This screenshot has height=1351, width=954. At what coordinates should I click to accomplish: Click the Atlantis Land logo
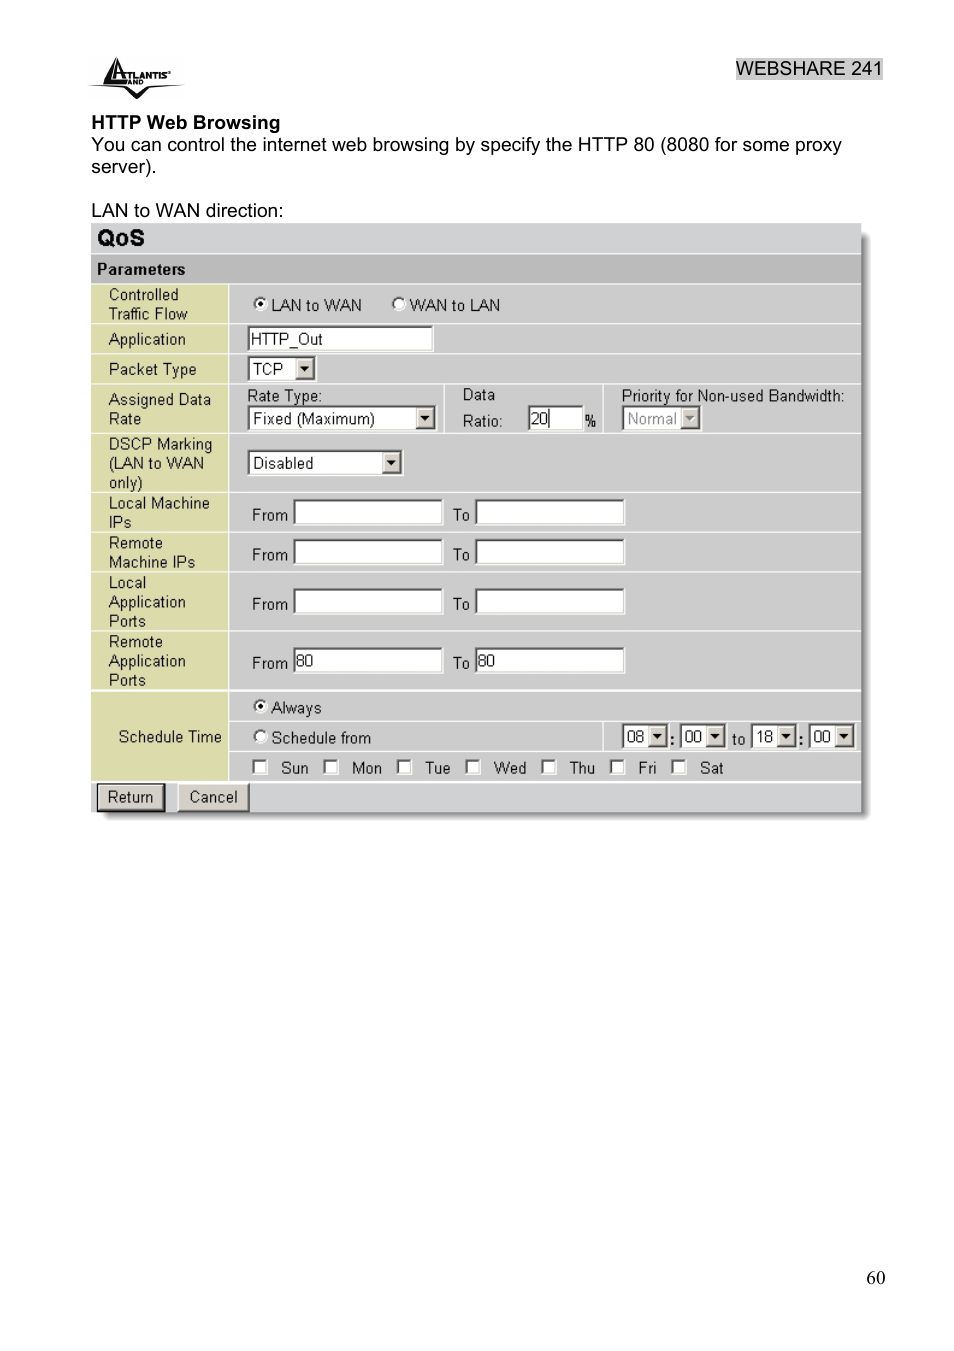[x=137, y=78]
